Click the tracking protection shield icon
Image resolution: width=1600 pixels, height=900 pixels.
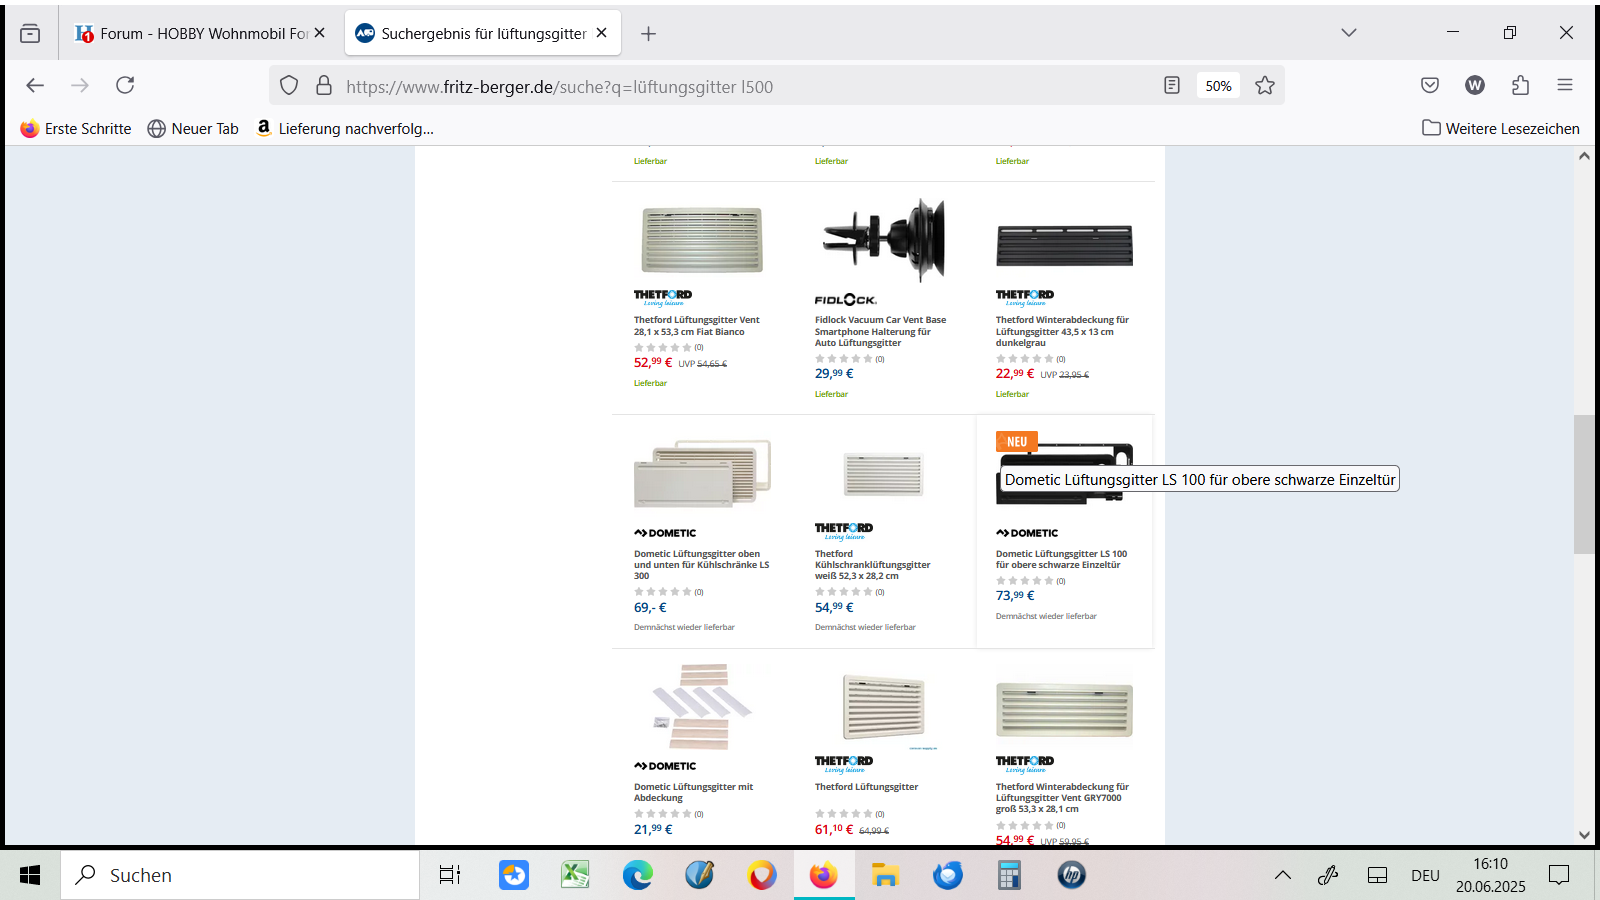(289, 85)
